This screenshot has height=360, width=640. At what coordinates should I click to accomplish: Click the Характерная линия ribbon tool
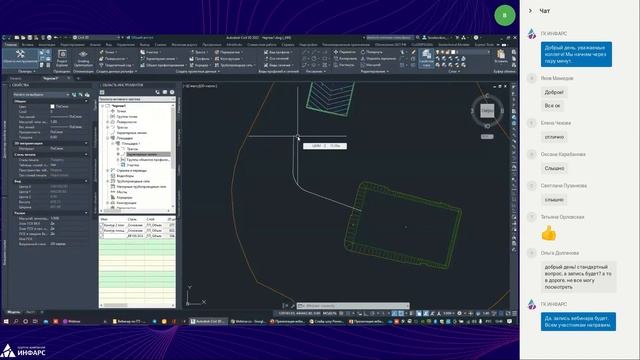pos(160,59)
